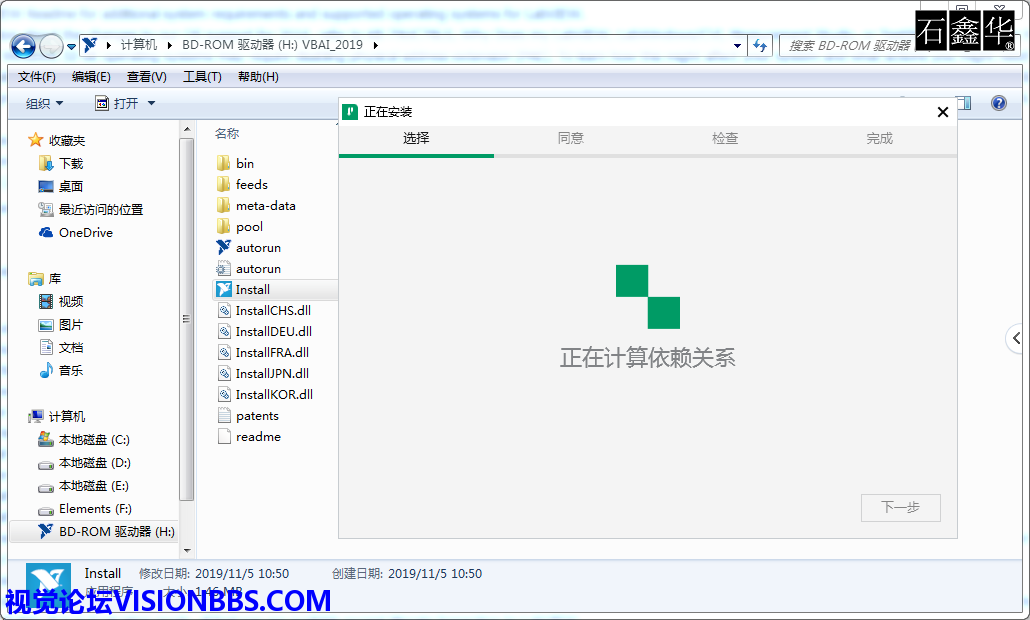The height and width of the screenshot is (620, 1030).
Task: Click the navigation pane vertical scrollbar
Action: click(x=186, y=320)
